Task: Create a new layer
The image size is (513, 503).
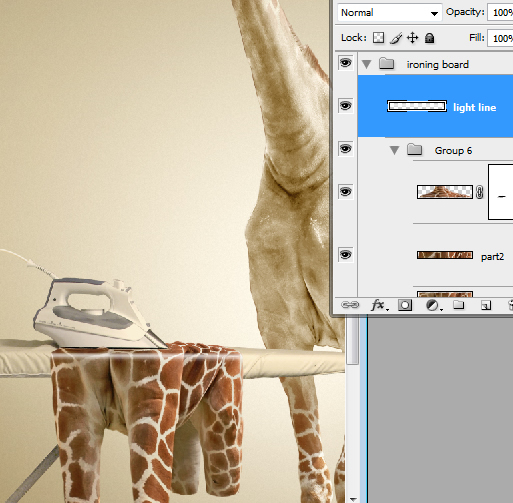Action: (x=486, y=305)
